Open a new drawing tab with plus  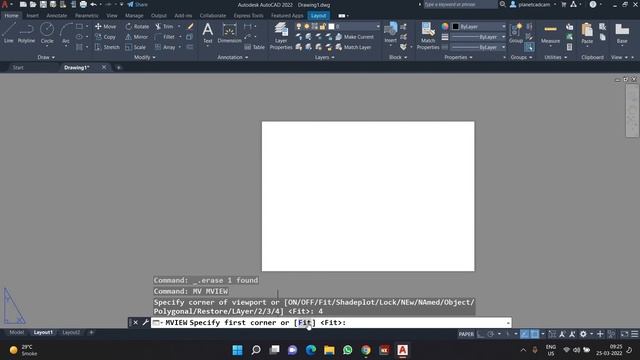119,68
